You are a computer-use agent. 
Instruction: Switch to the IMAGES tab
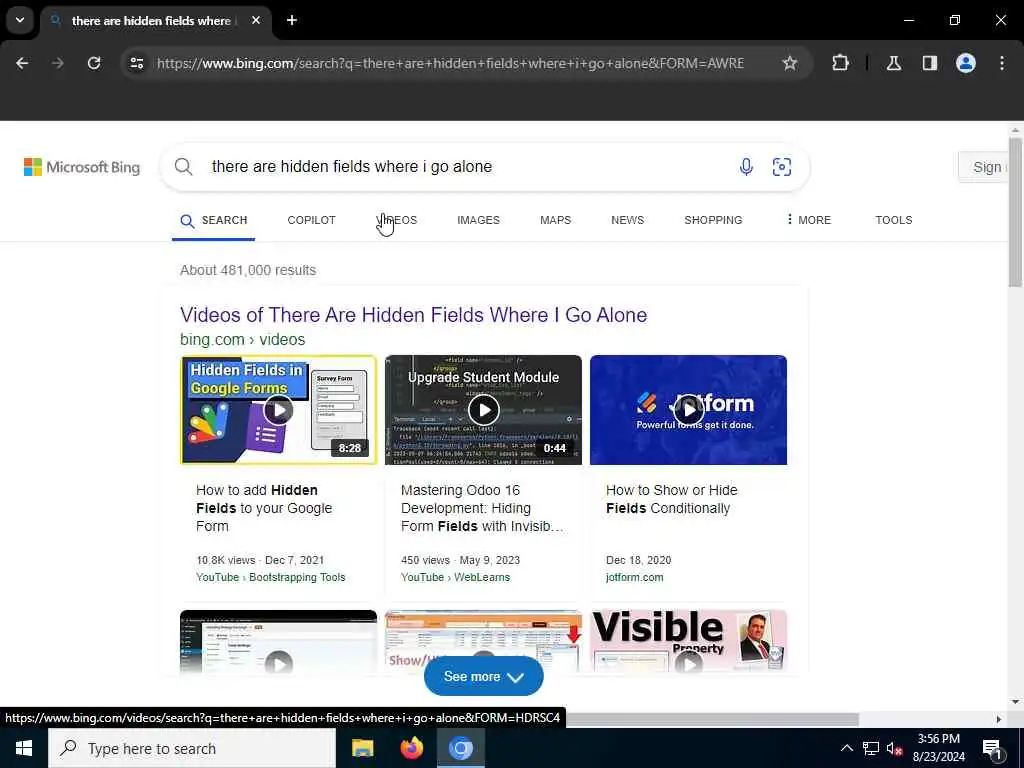[x=478, y=220]
